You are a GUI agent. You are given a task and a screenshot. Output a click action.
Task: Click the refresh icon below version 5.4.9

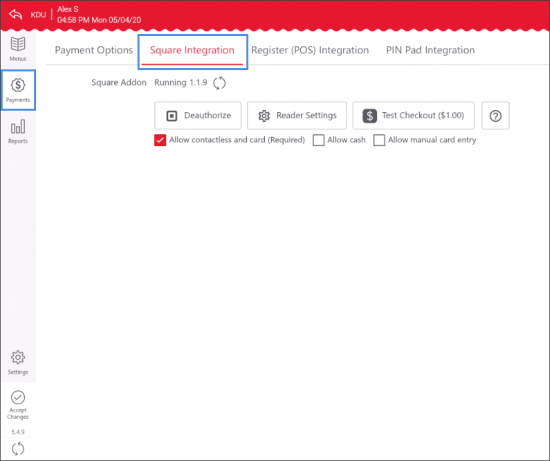coord(18,449)
